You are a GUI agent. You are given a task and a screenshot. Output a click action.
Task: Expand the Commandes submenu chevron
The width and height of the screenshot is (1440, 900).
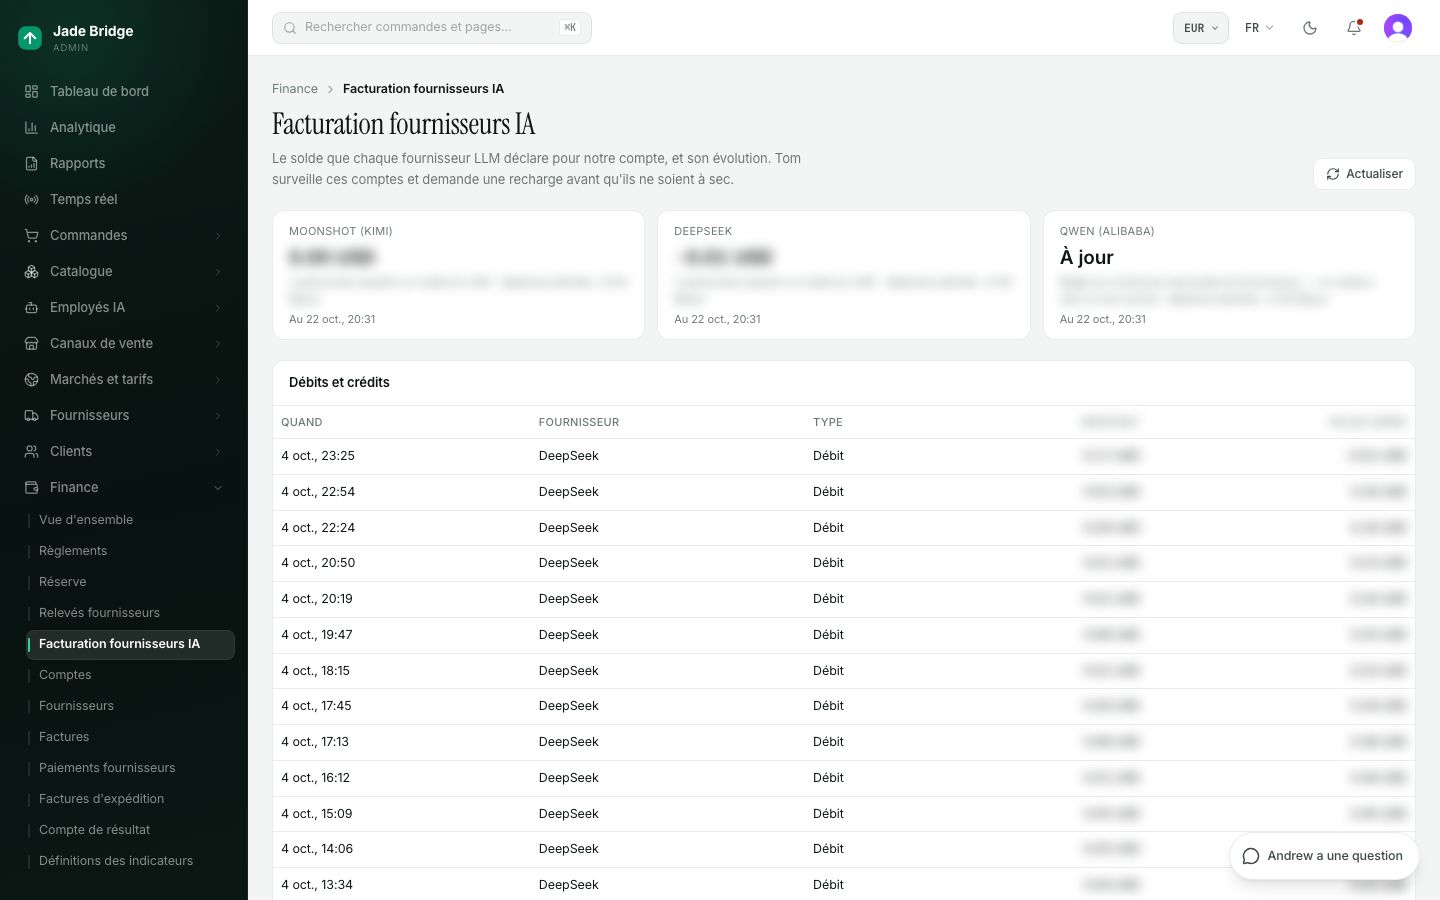pos(218,236)
